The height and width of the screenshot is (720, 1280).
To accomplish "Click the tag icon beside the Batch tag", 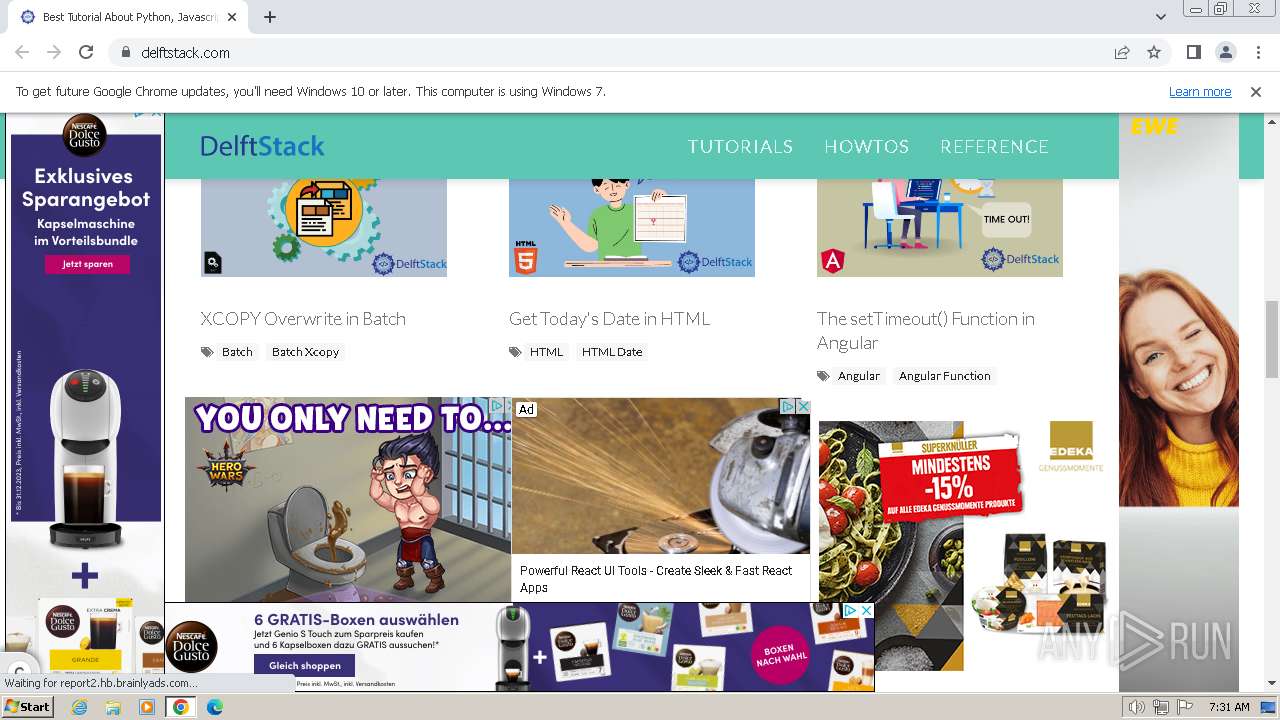I will (207, 352).
